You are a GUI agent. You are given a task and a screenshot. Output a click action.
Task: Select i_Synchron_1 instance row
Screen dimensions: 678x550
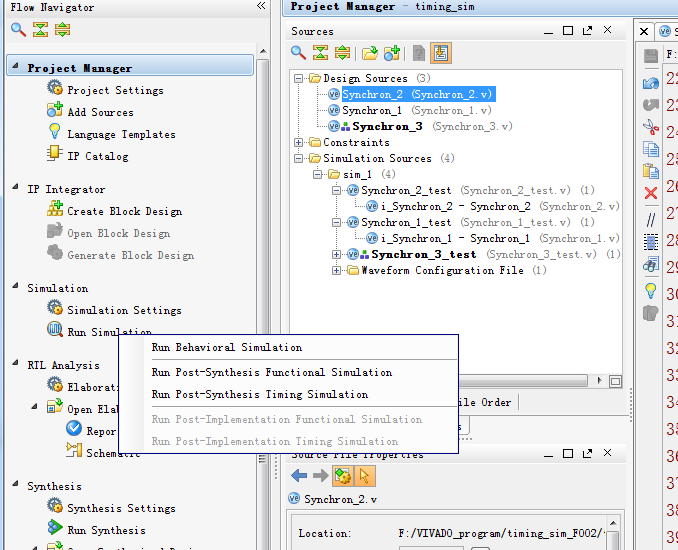point(493,238)
